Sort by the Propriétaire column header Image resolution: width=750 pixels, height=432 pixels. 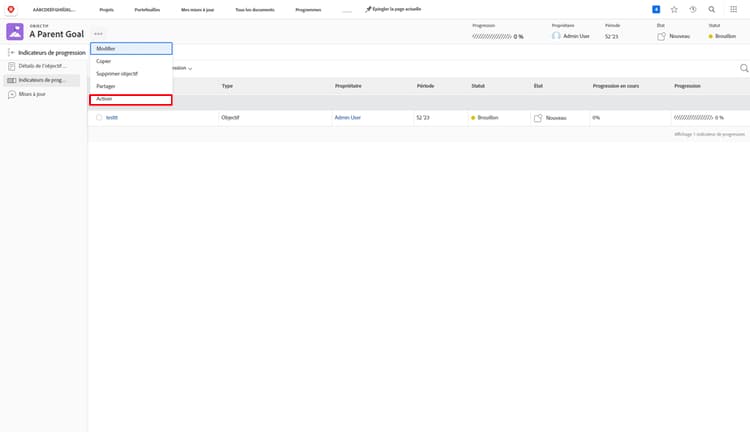(x=348, y=86)
